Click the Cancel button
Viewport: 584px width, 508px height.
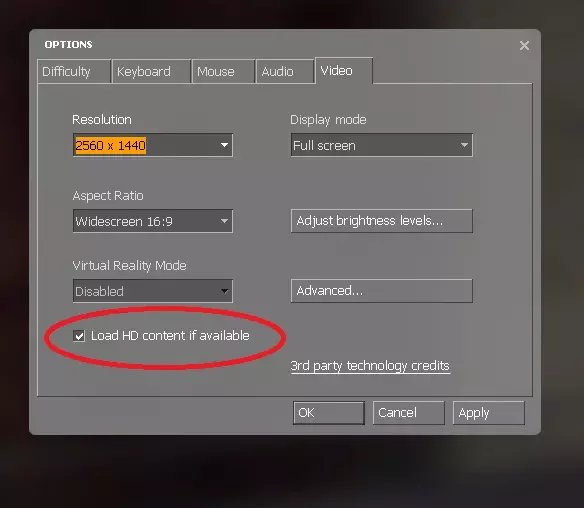click(x=409, y=413)
